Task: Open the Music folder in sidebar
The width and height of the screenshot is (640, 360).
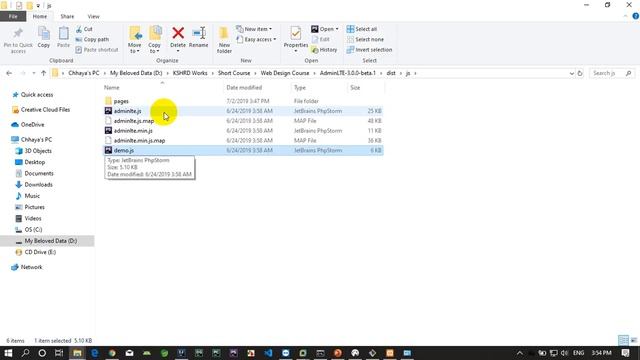Action: click(x=32, y=196)
